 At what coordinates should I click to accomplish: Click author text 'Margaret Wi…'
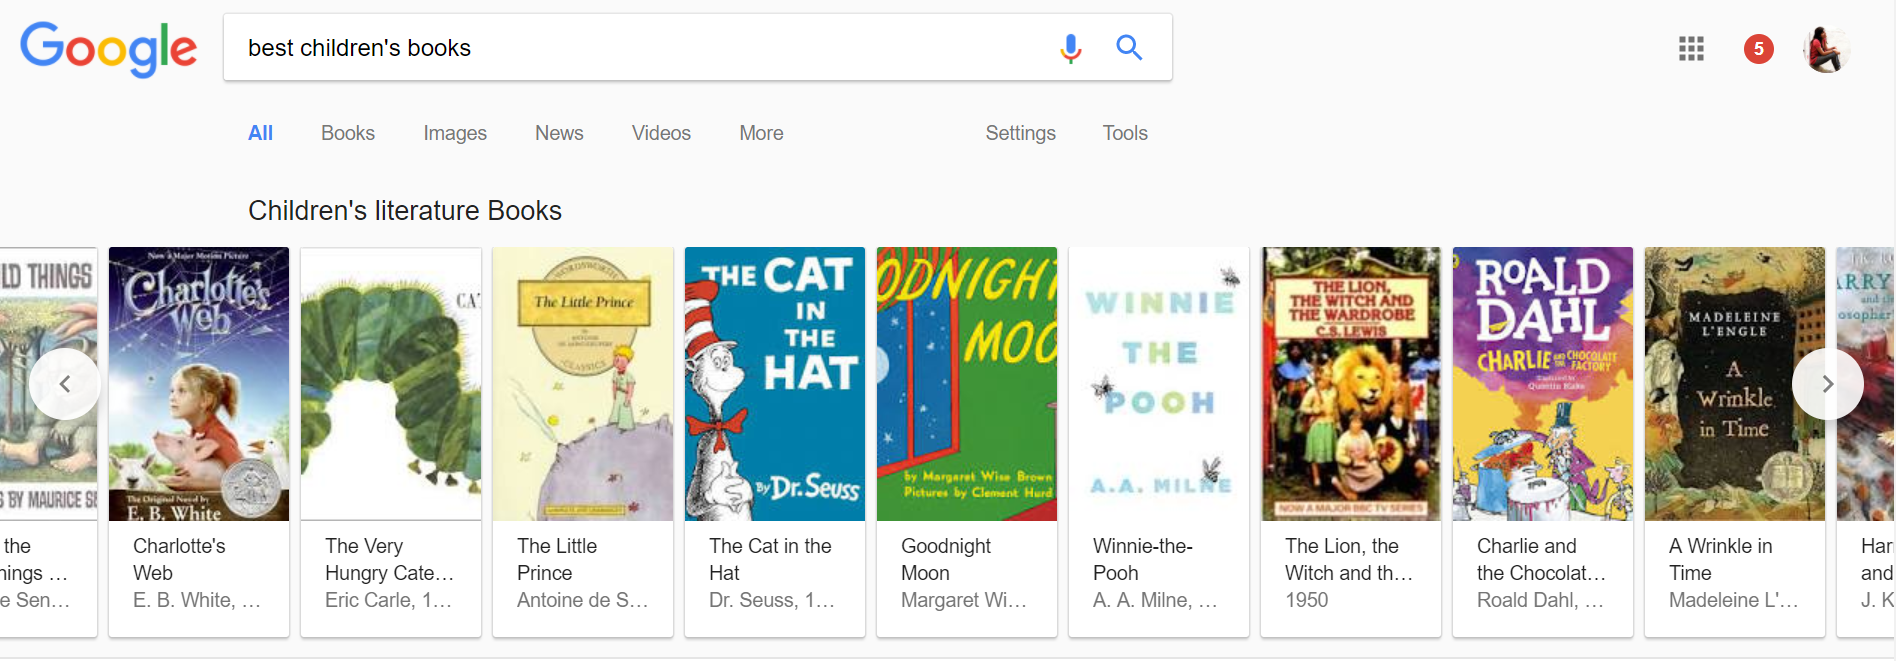point(964,600)
